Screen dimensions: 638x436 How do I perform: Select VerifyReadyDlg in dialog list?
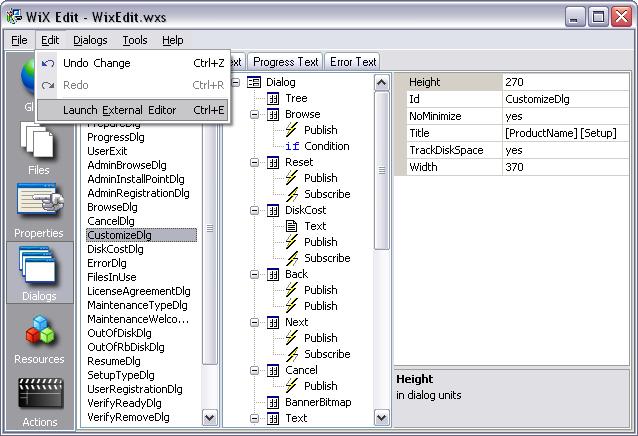click(x=125, y=403)
